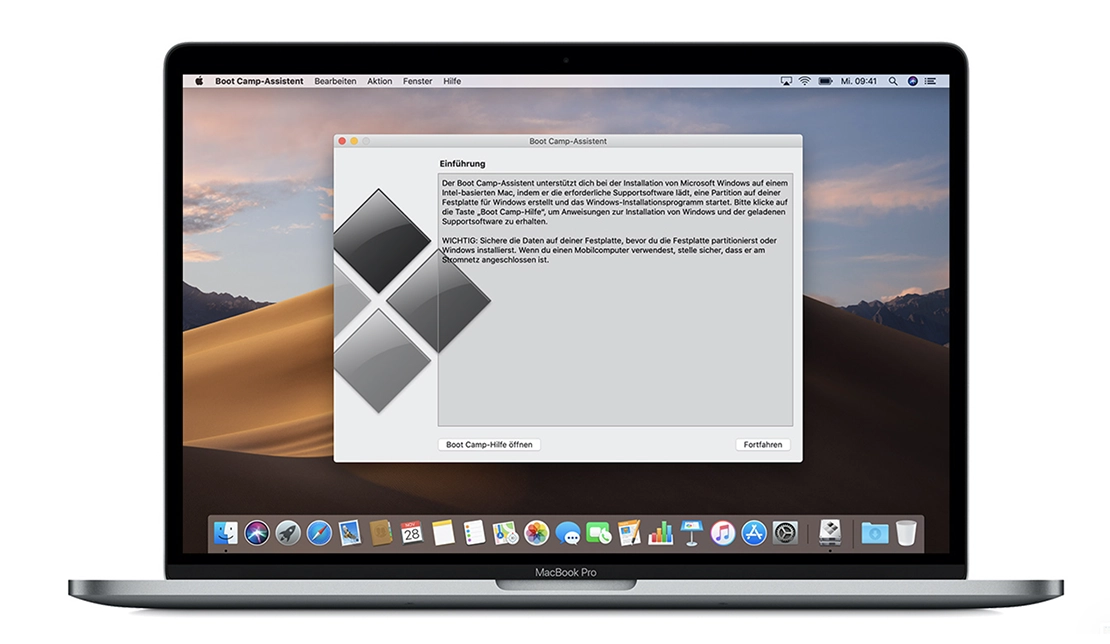Open the Fenster menu in menu bar

tap(417, 81)
